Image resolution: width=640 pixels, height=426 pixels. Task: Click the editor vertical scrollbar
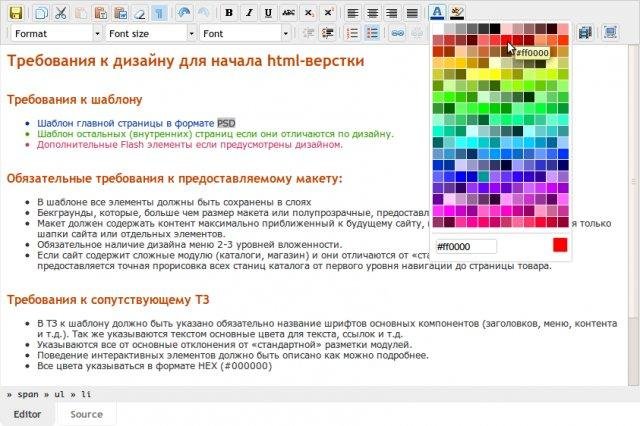coord(633,216)
